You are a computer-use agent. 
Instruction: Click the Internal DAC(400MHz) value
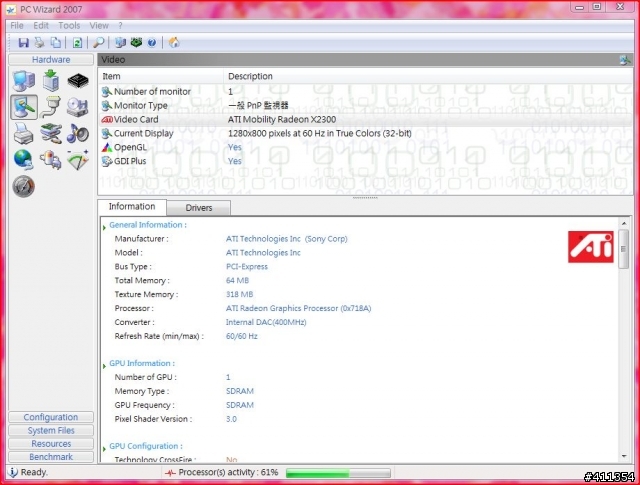[266, 322]
